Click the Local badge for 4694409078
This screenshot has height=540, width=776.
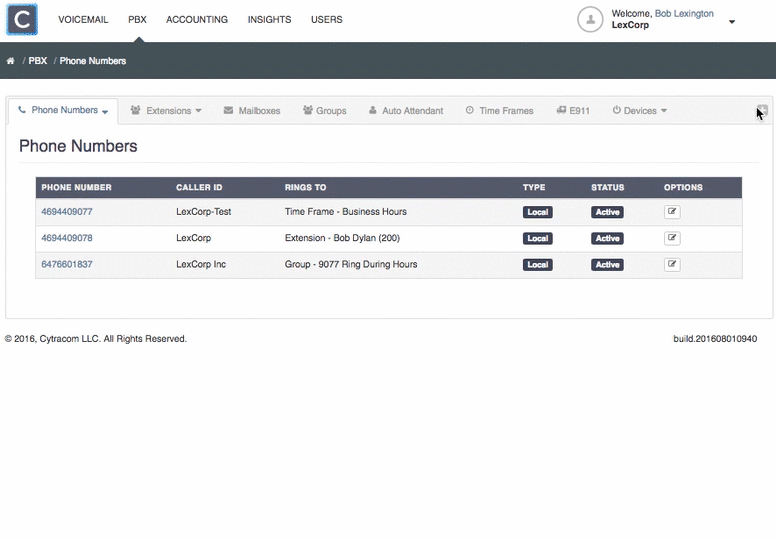pos(537,238)
